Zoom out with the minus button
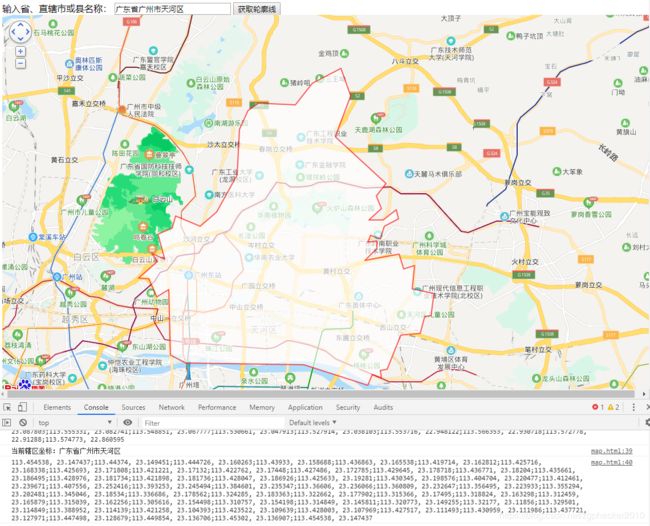This screenshot has width=650, height=526. click(x=20, y=63)
